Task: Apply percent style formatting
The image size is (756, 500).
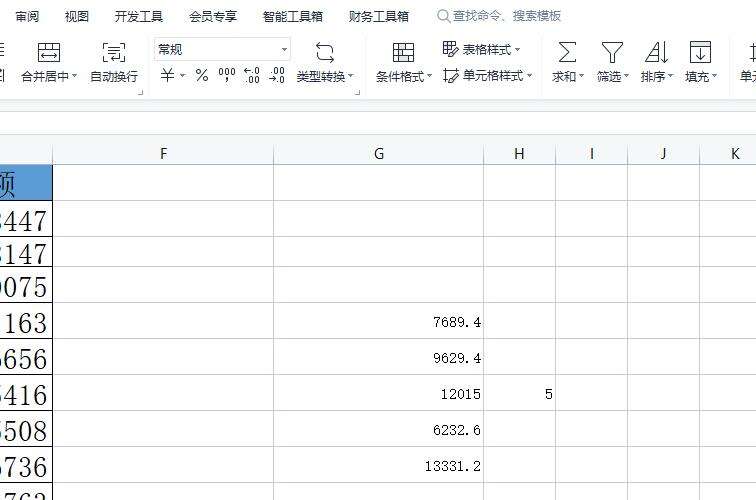Action: [x=202, y=75]
